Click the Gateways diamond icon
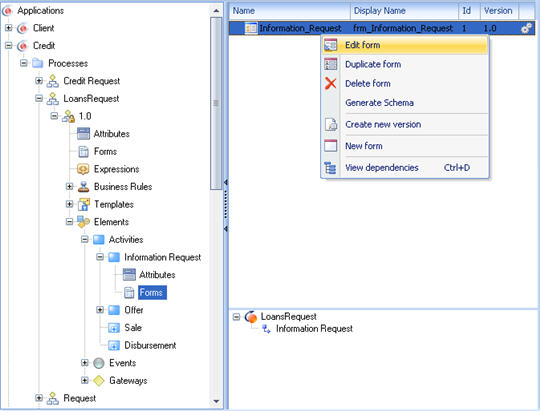540x411 pixels. [x=99, y=381]
